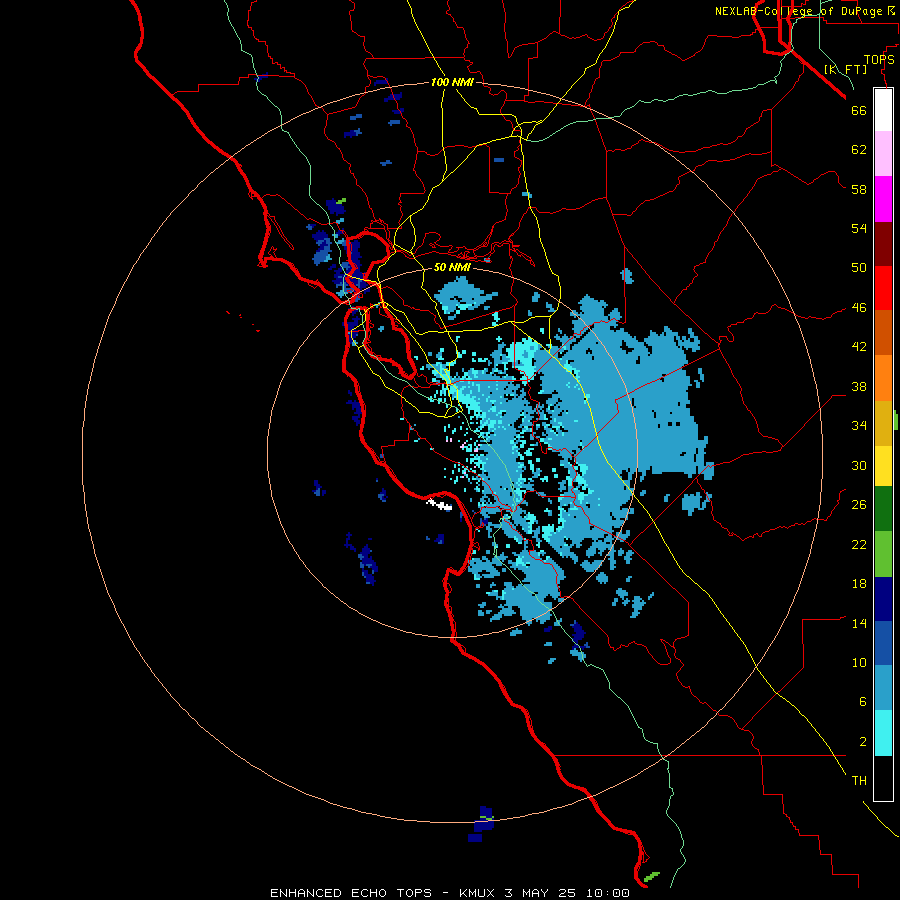Select the 14 legend number

point(859,623)
